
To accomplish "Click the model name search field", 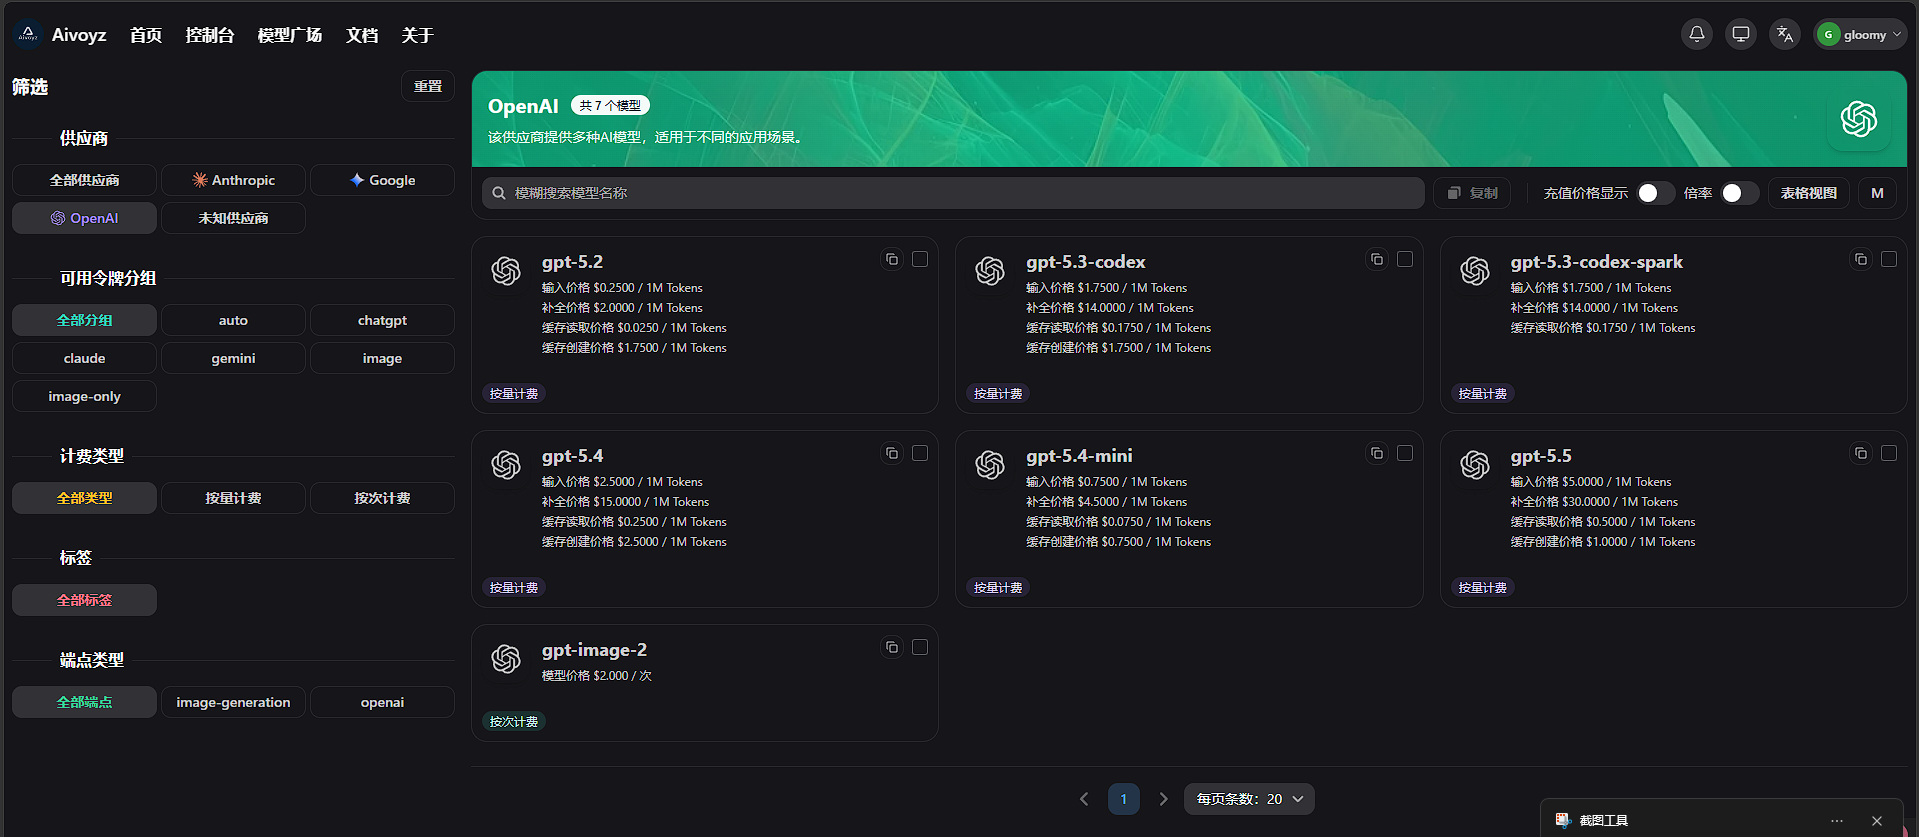I will [953, 193].
